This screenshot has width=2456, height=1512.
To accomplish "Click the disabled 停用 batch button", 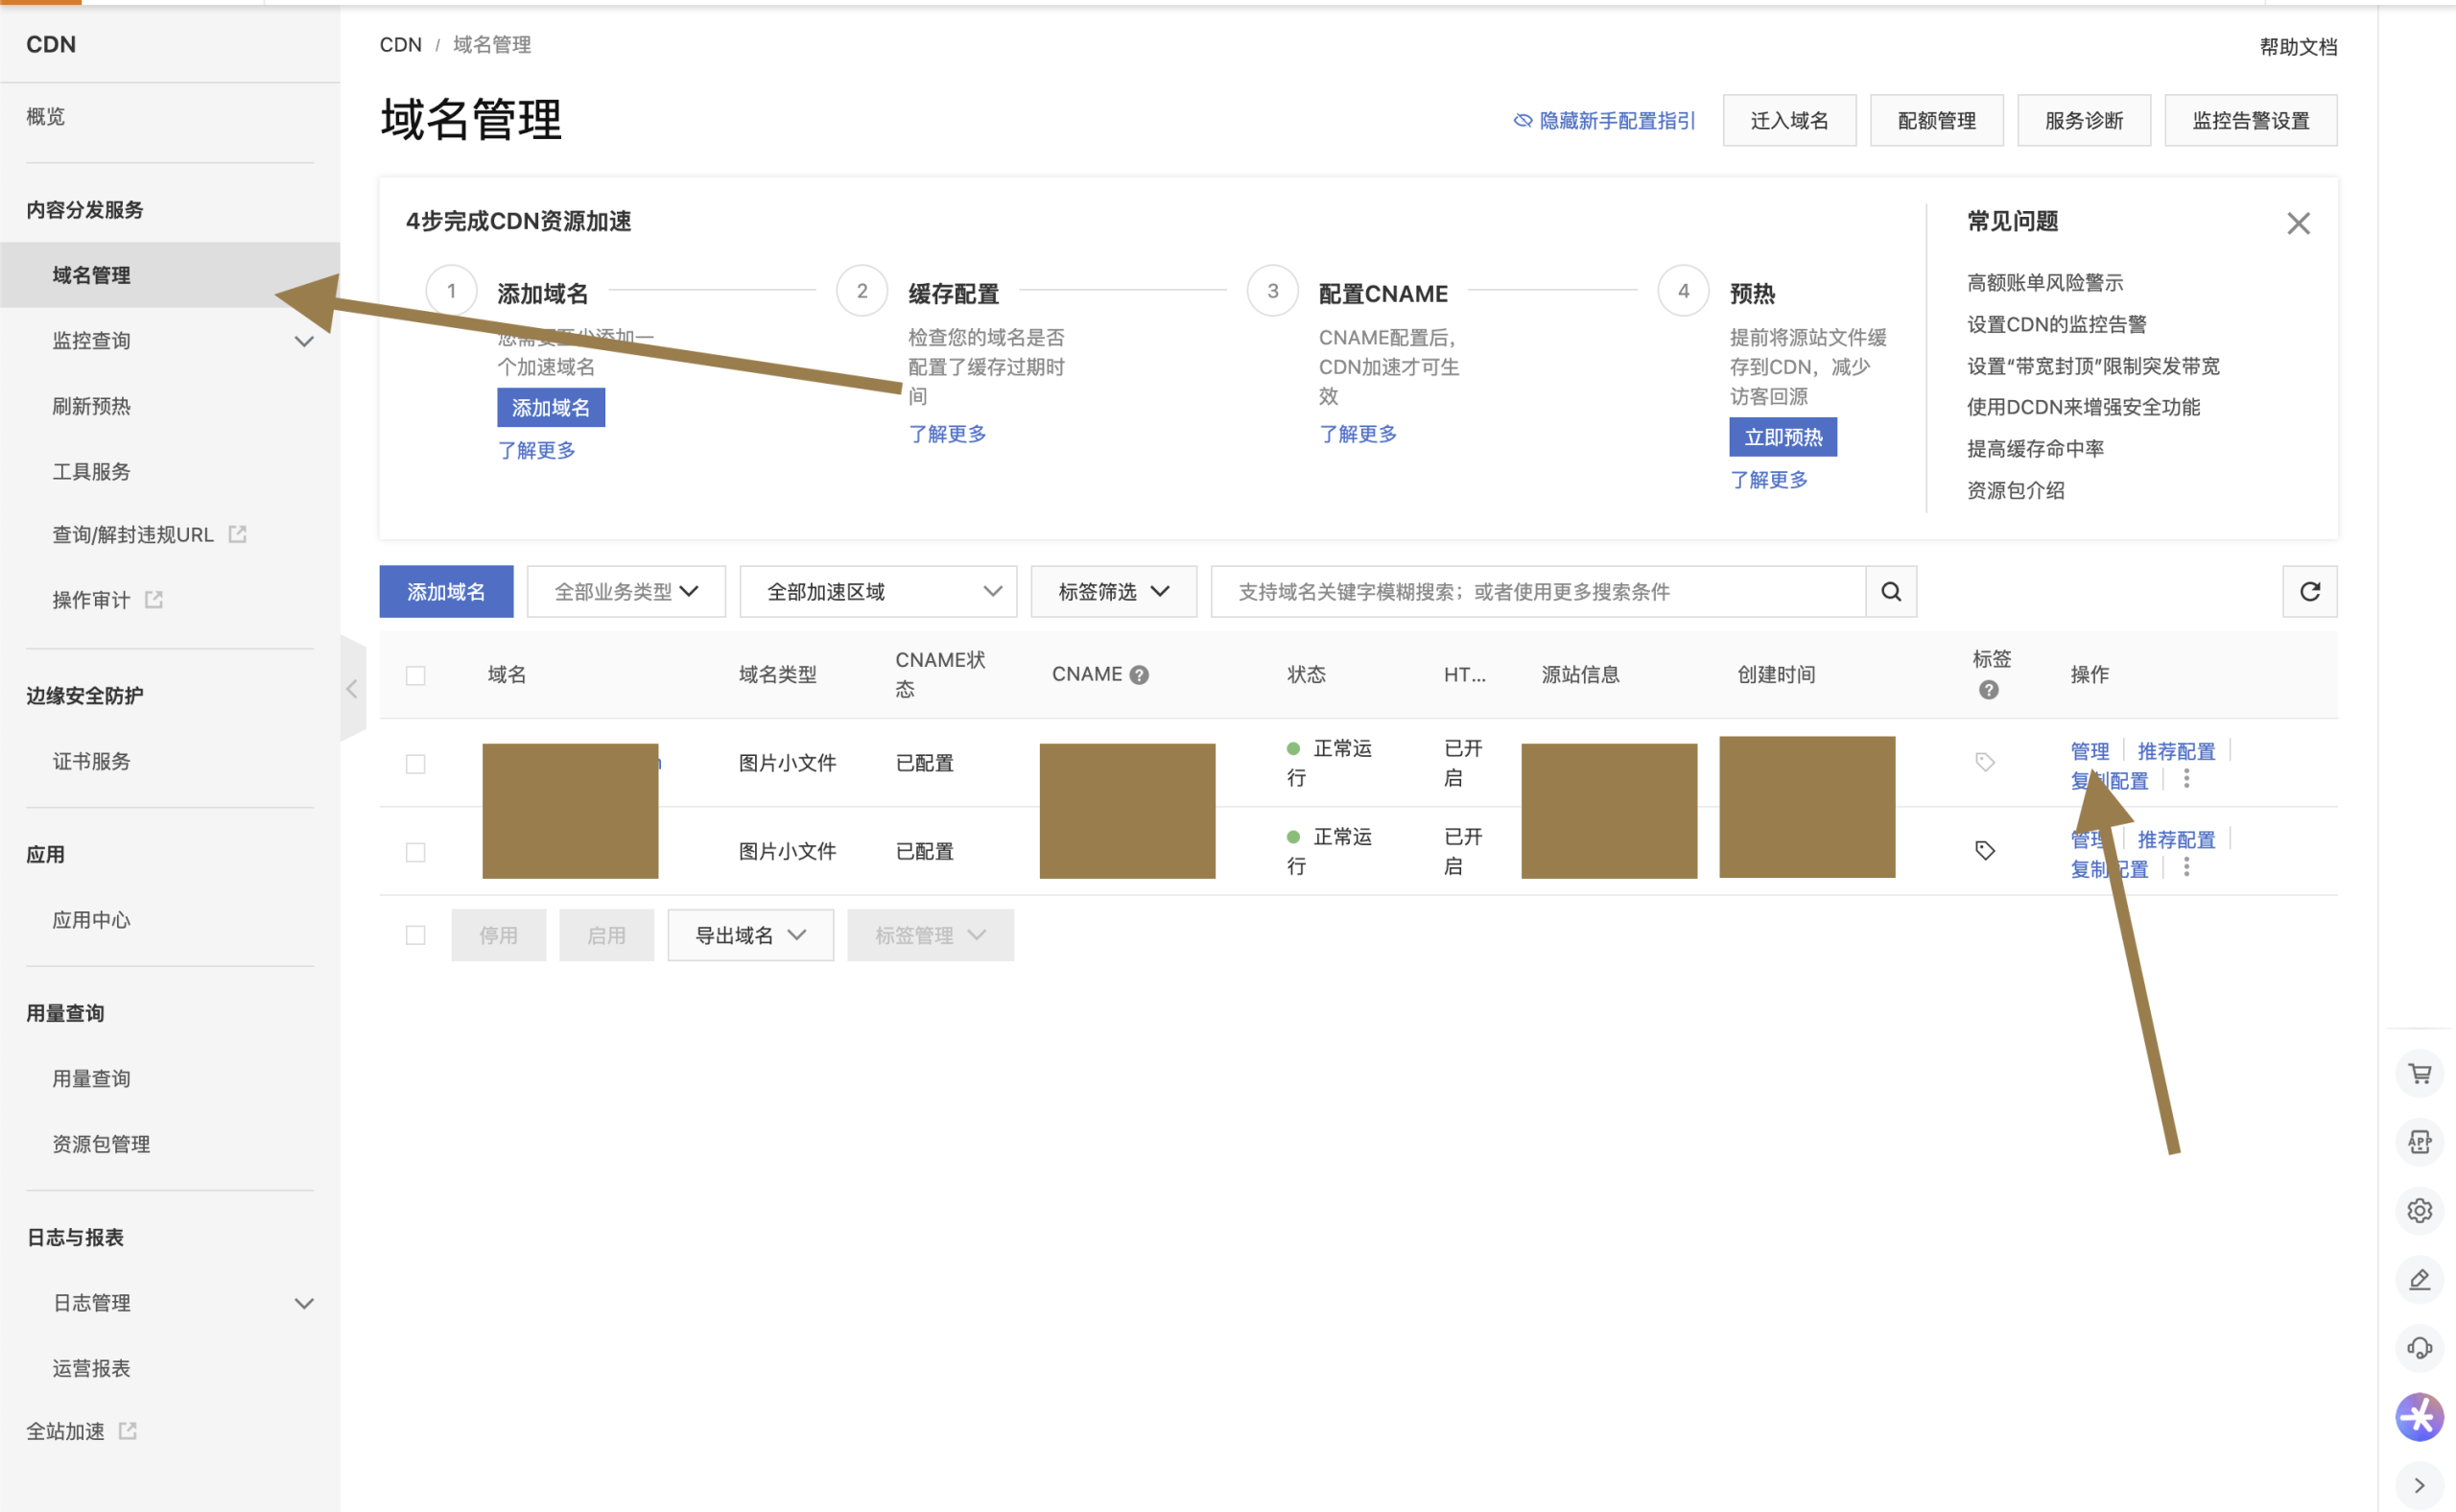I will 499,935.
